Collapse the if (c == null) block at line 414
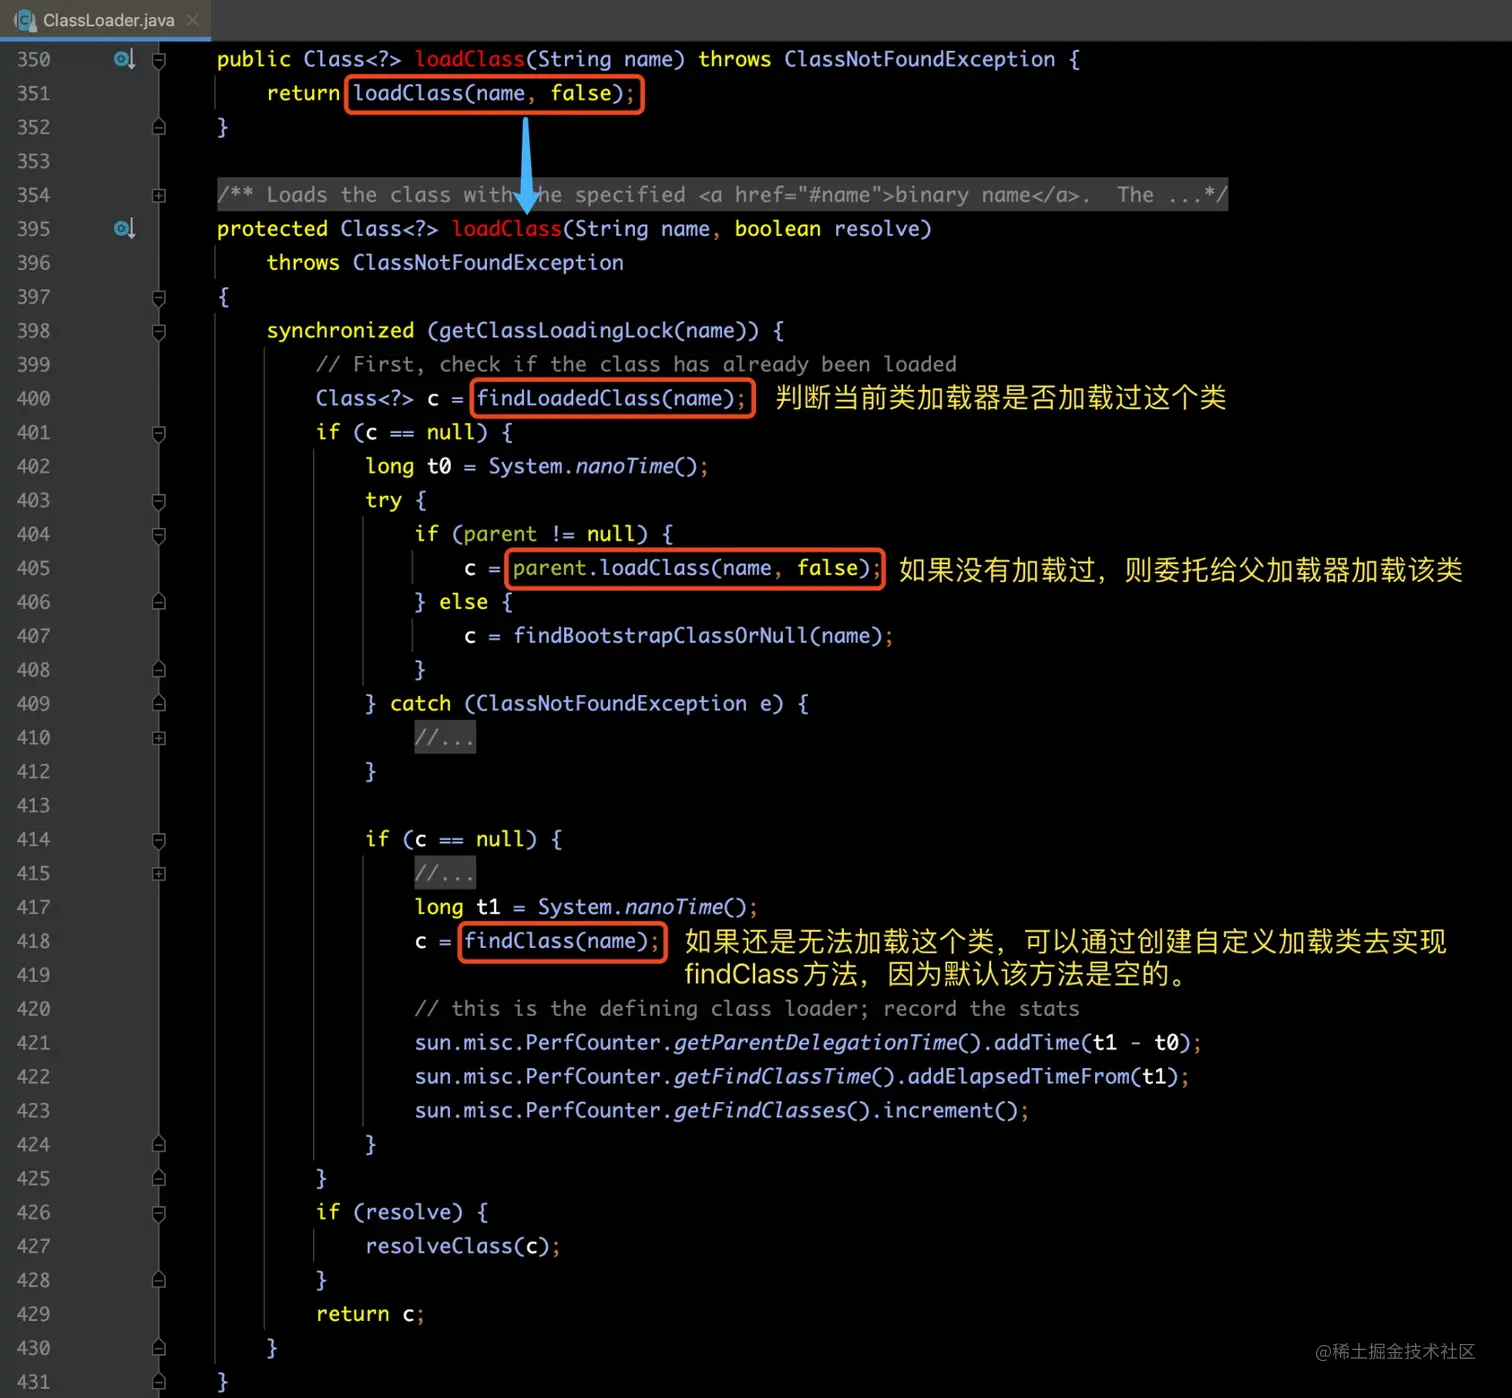The width and height of the screenshot is (1512, 1398). coord(159,840)
